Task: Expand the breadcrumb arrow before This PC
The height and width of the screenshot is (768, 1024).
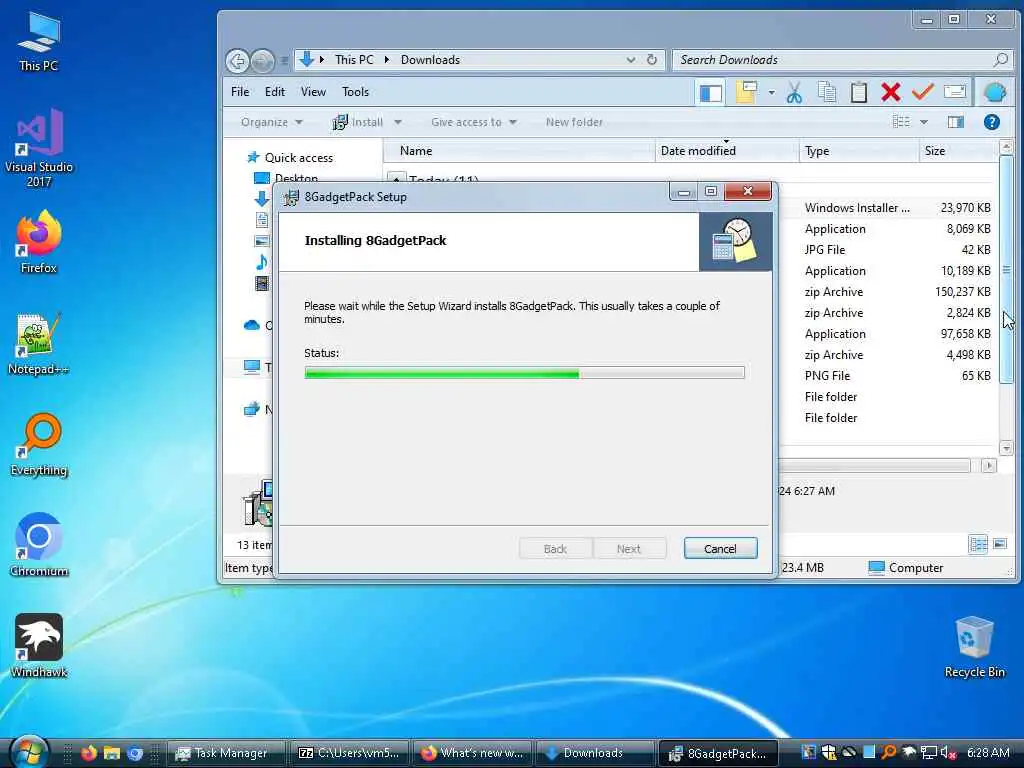Action: click(322, 59)
